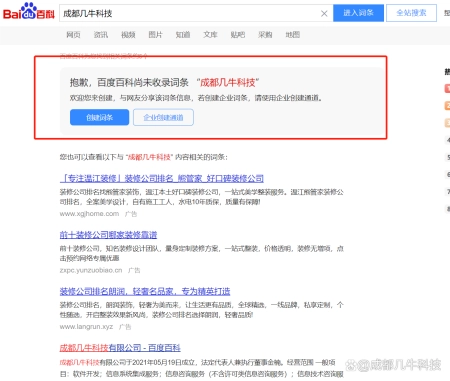The height and width of the screenshot is (381, 450).
Task: Open the 地图 tab
Action: pos(293,35)
